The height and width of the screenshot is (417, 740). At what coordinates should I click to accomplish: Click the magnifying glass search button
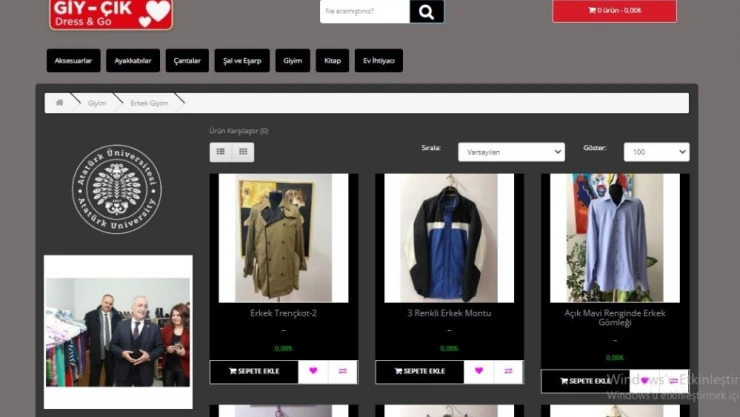(x=427, y=12)
